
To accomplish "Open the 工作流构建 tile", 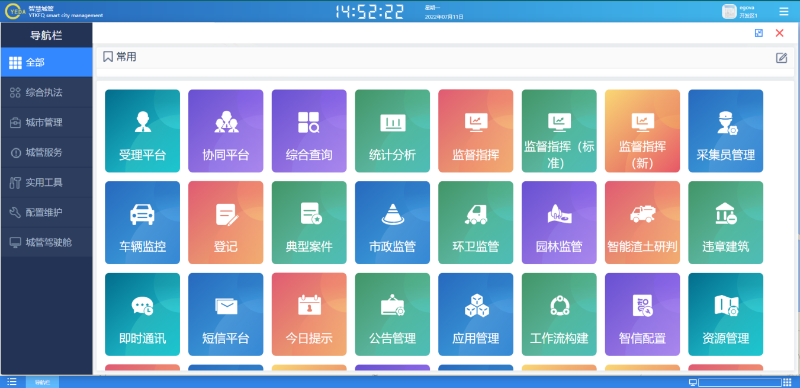I will pos(559,314).
